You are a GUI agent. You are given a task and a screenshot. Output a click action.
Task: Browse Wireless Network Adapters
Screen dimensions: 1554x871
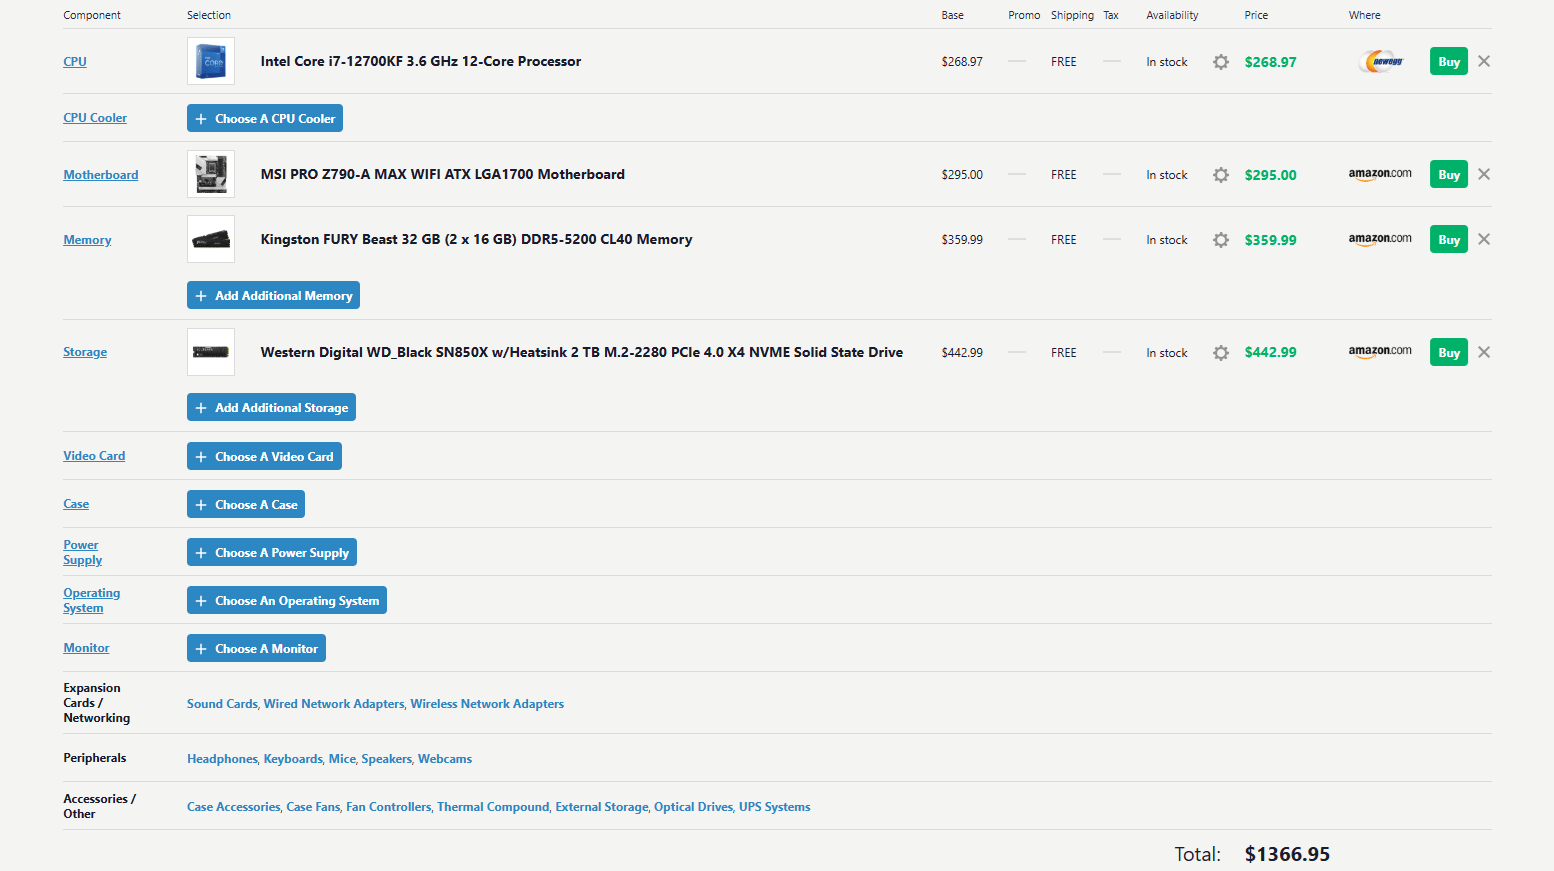pos(487,704)
